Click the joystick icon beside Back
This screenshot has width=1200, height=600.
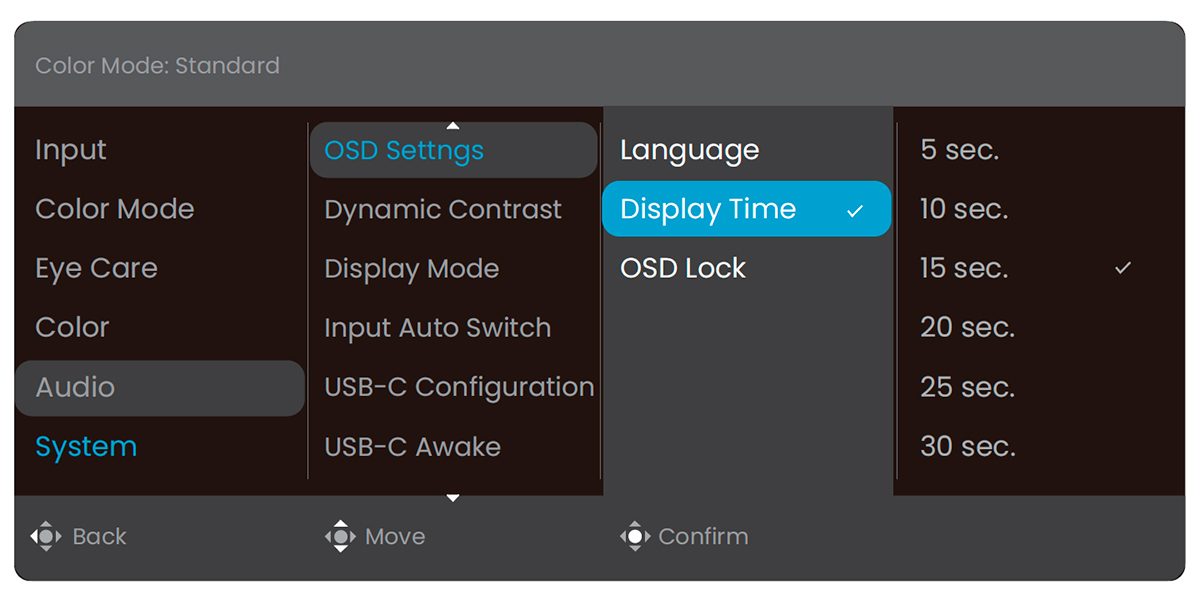pos(46,537)
